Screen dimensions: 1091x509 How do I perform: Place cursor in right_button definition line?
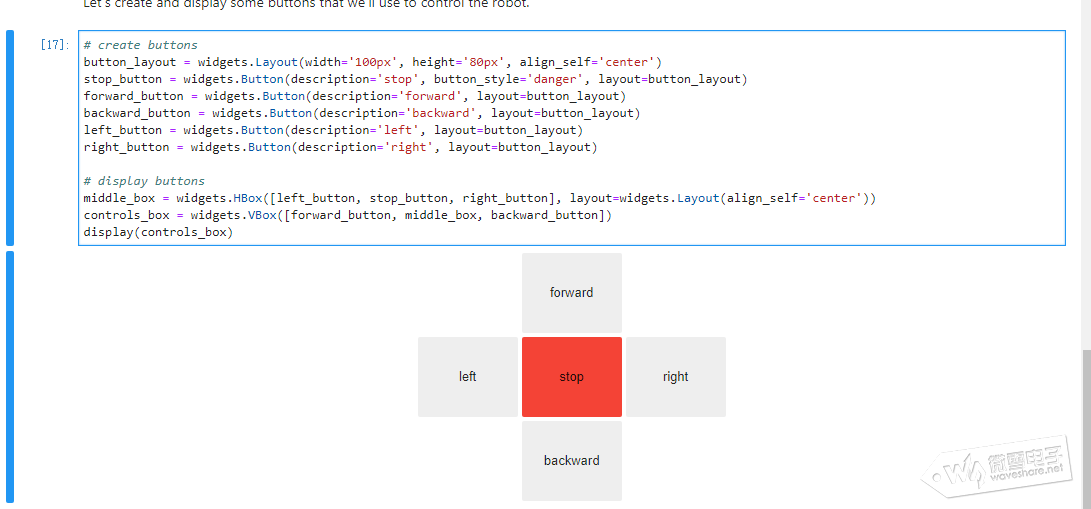click(x=340, y=147)
